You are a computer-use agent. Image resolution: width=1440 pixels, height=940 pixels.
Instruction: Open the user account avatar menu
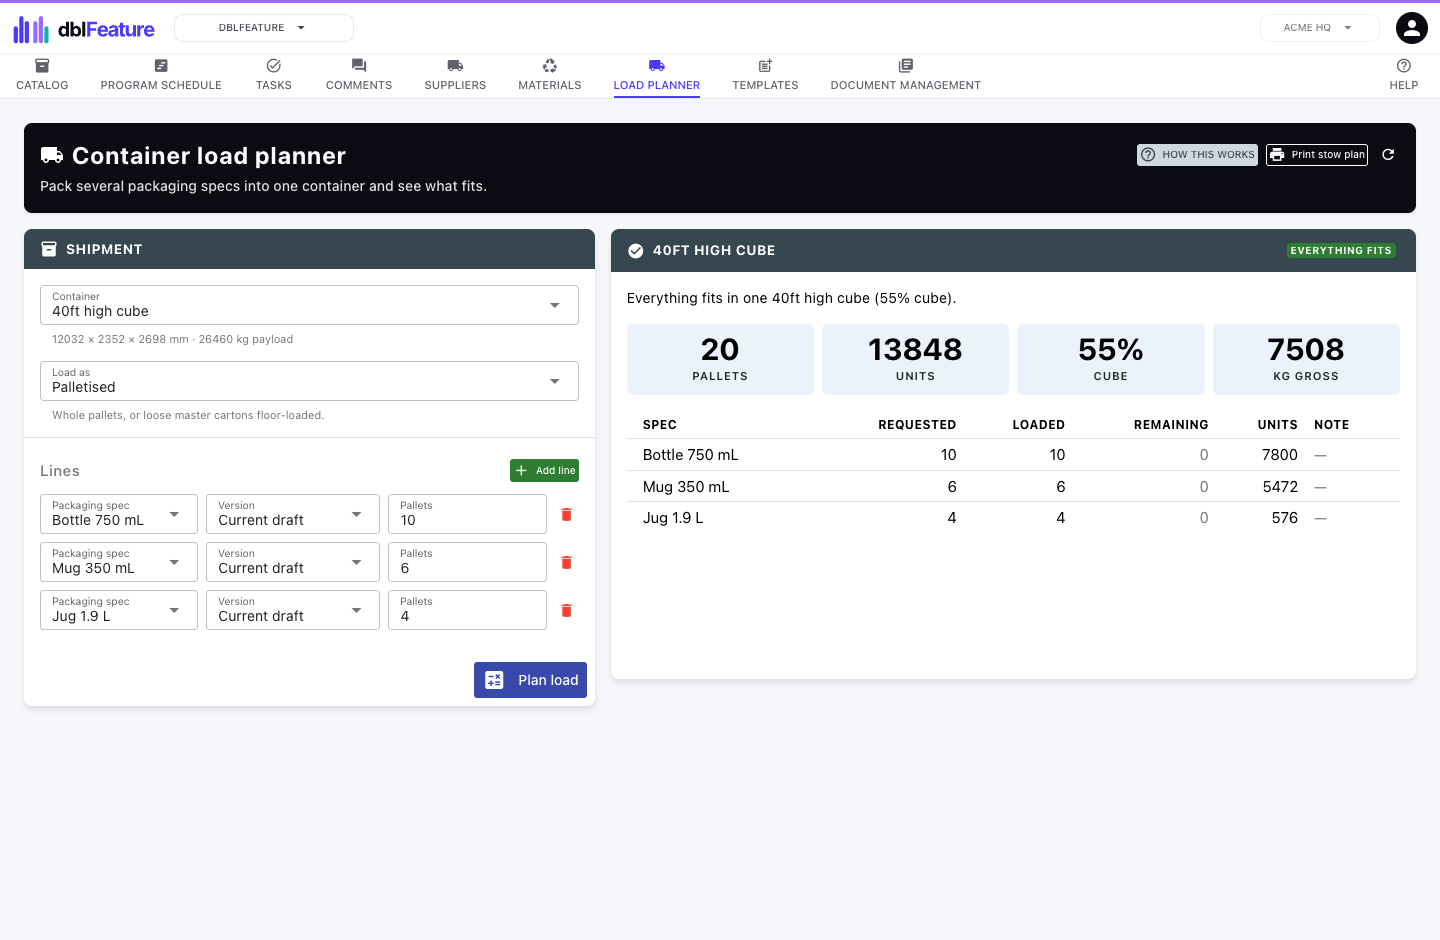[x=1412, y=28]
